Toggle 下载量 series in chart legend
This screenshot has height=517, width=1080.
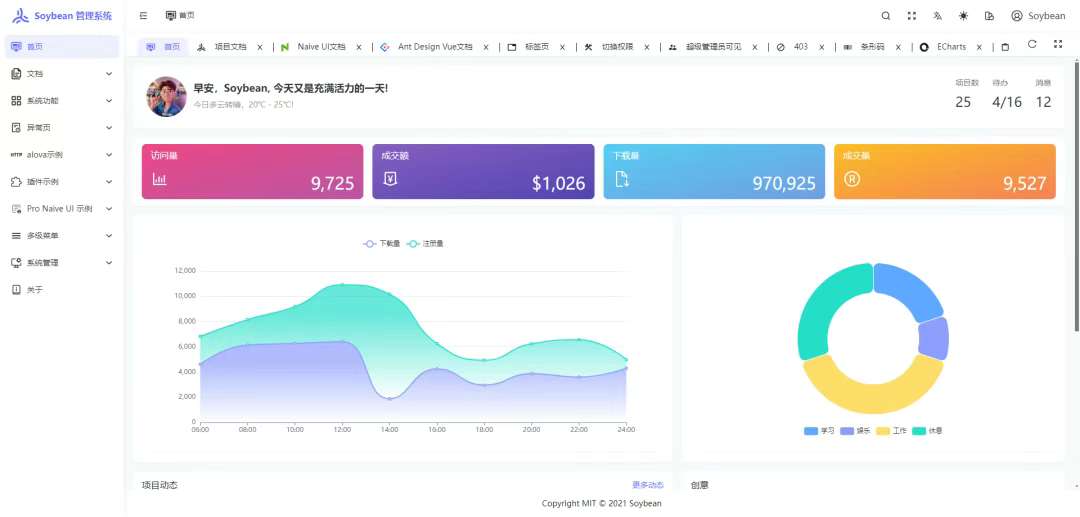click(382, 244)
